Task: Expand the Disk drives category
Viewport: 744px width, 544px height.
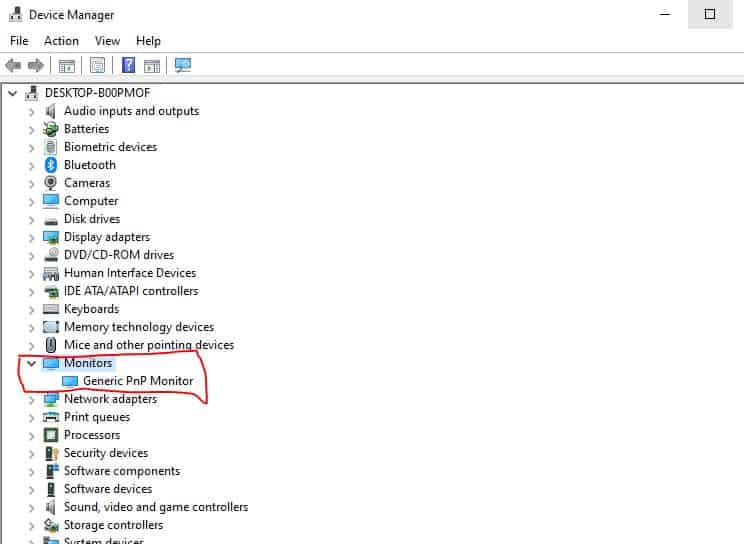Action: tap(31, 220)
